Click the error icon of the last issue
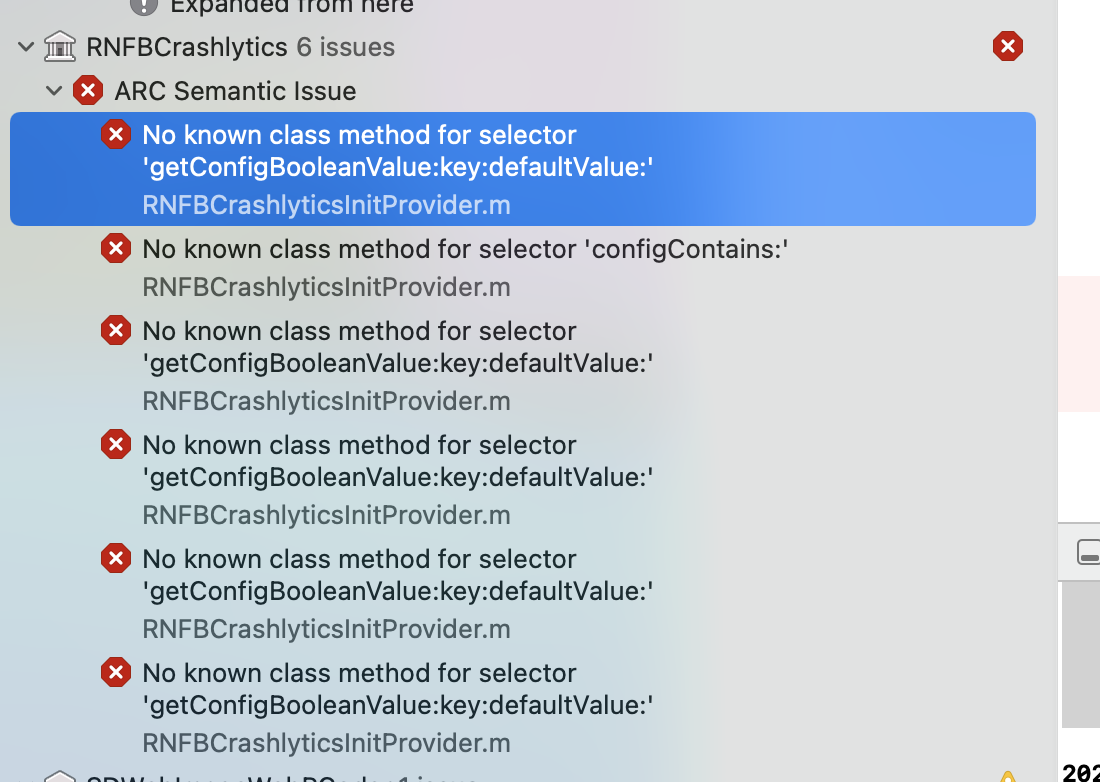The height and width of the screenshot is (782, 1100). pyautogui.click(x=116, y=672)
